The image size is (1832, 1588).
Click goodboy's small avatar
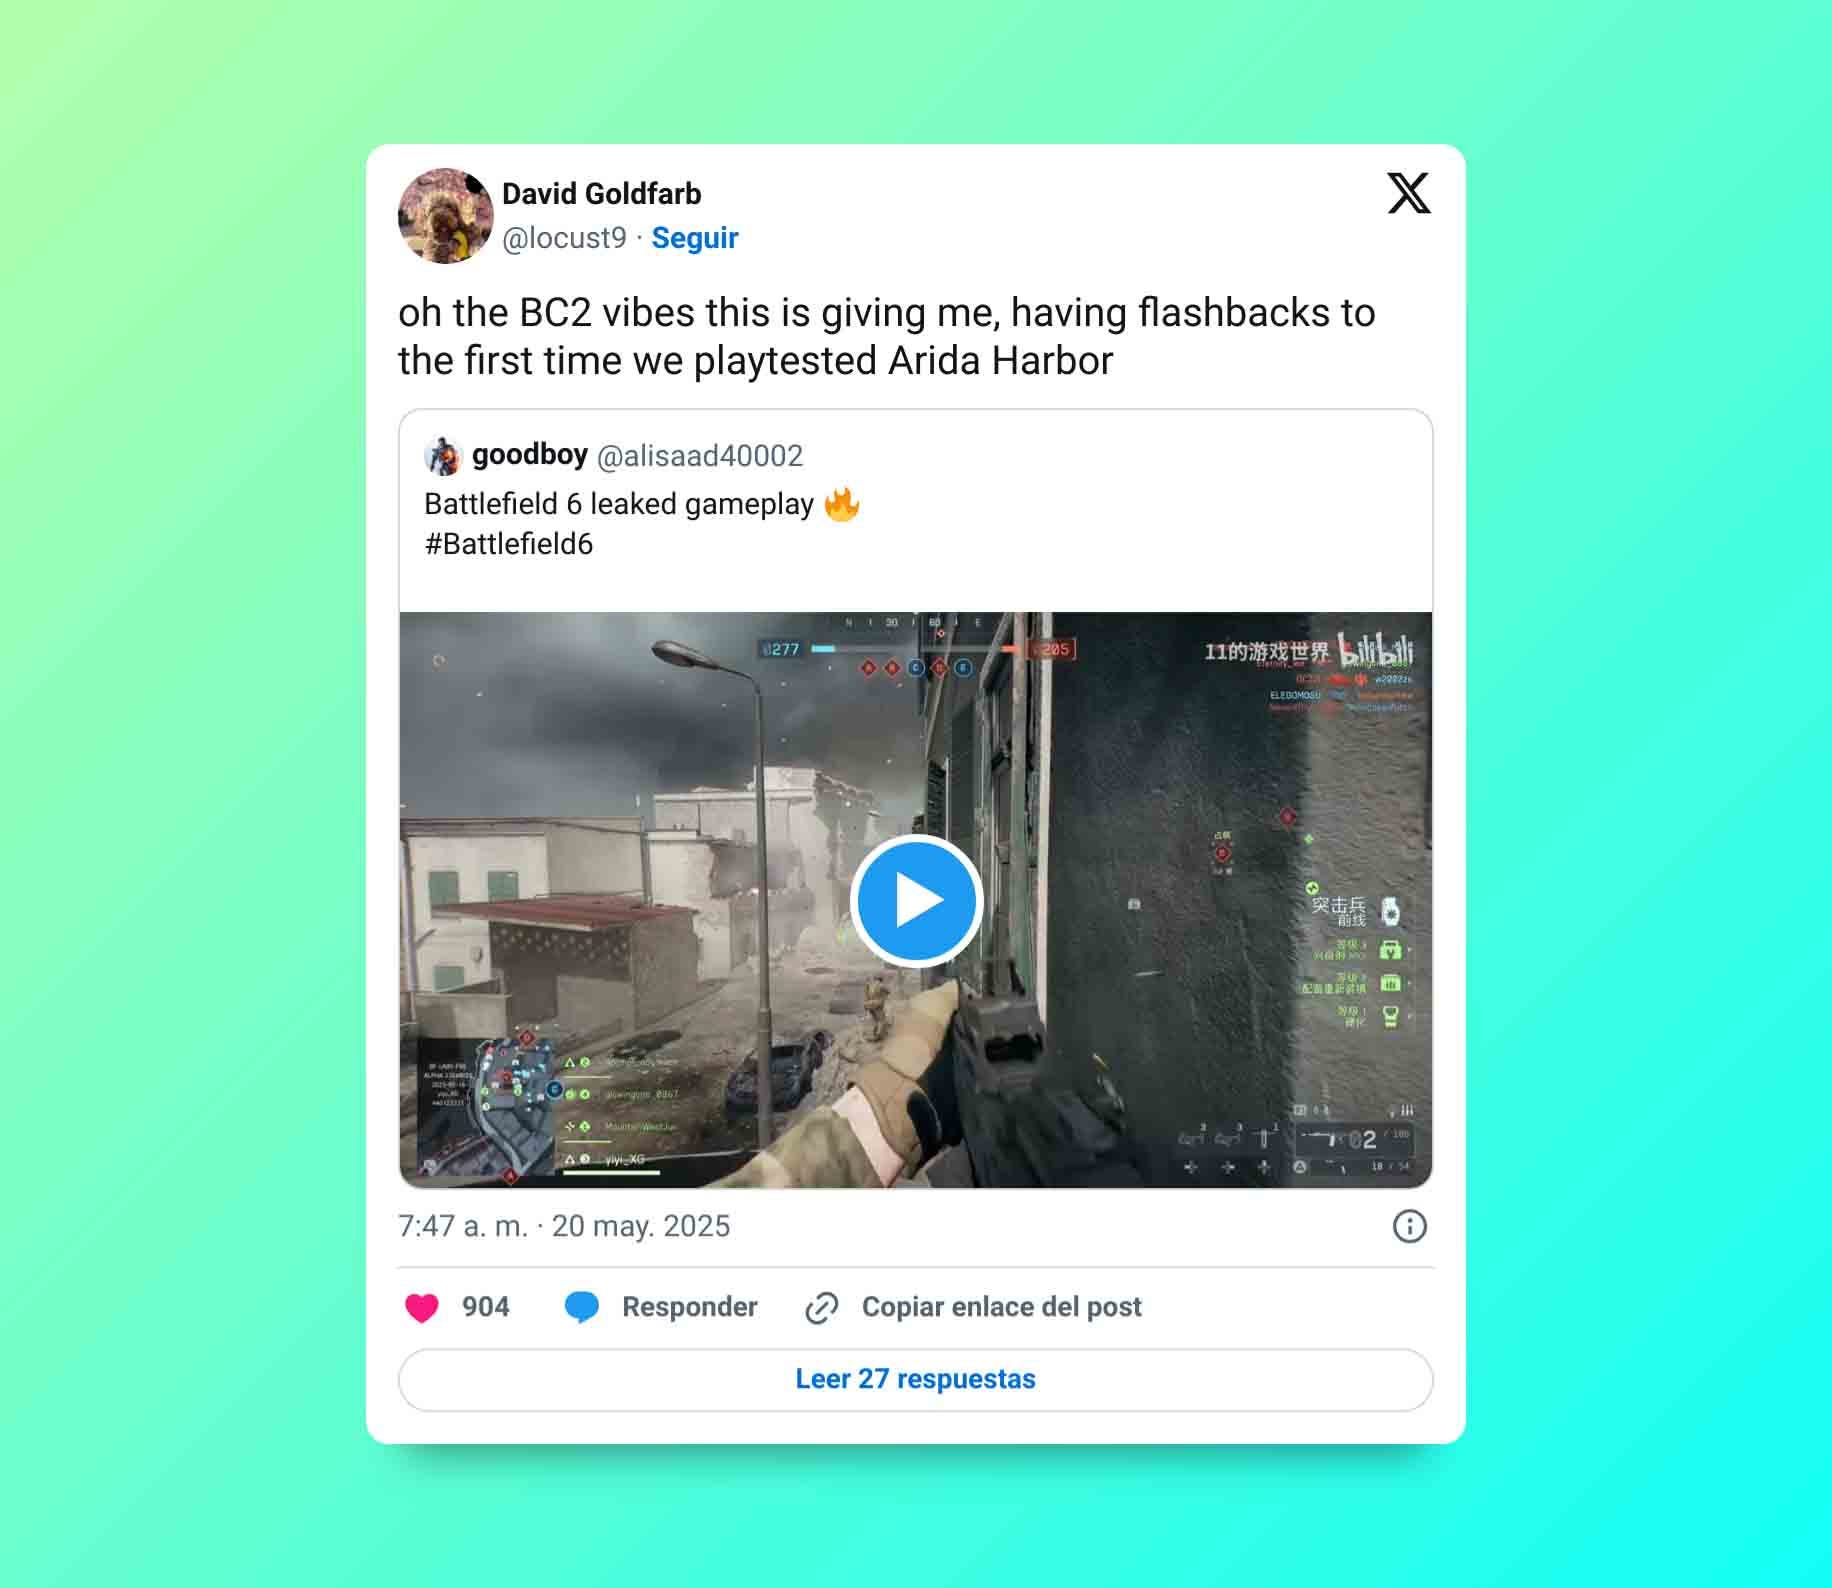tap(443, 456)
